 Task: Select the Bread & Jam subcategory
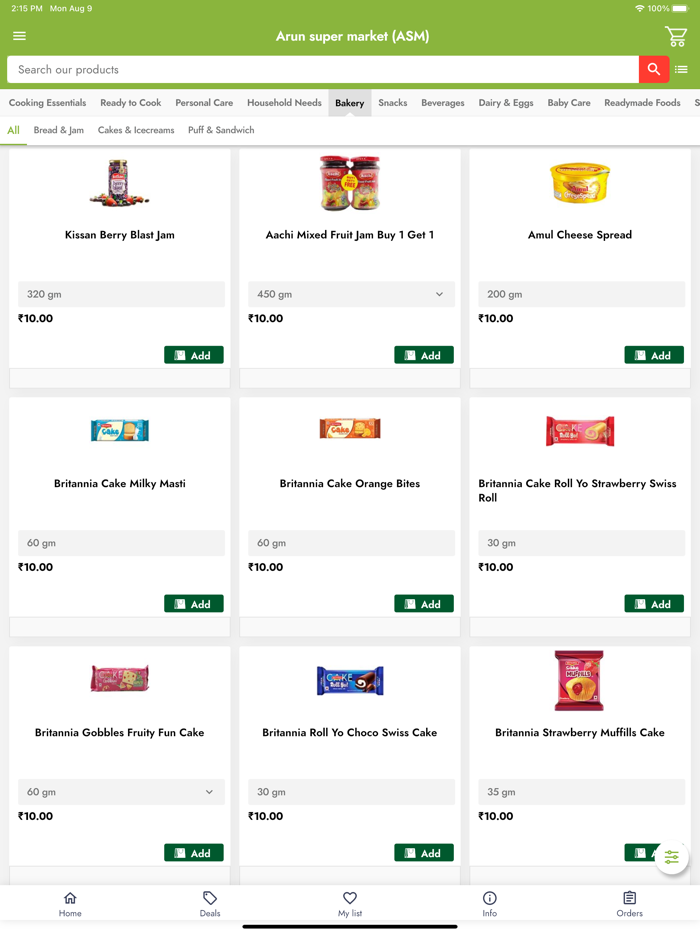[59, 129]
